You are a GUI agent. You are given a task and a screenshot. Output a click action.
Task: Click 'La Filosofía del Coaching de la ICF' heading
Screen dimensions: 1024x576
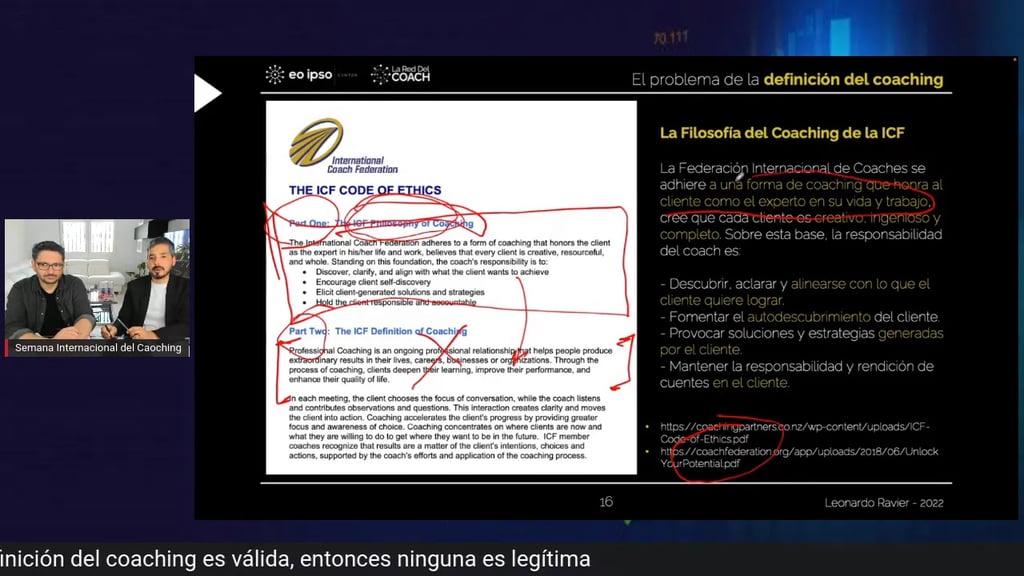[x=782, y=133]
